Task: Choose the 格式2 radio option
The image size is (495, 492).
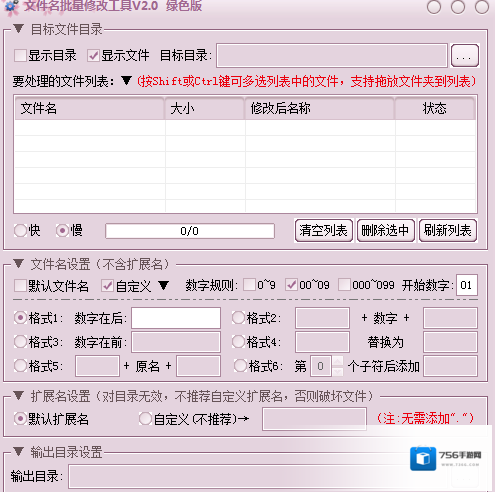Action: (x=238, y=318)
